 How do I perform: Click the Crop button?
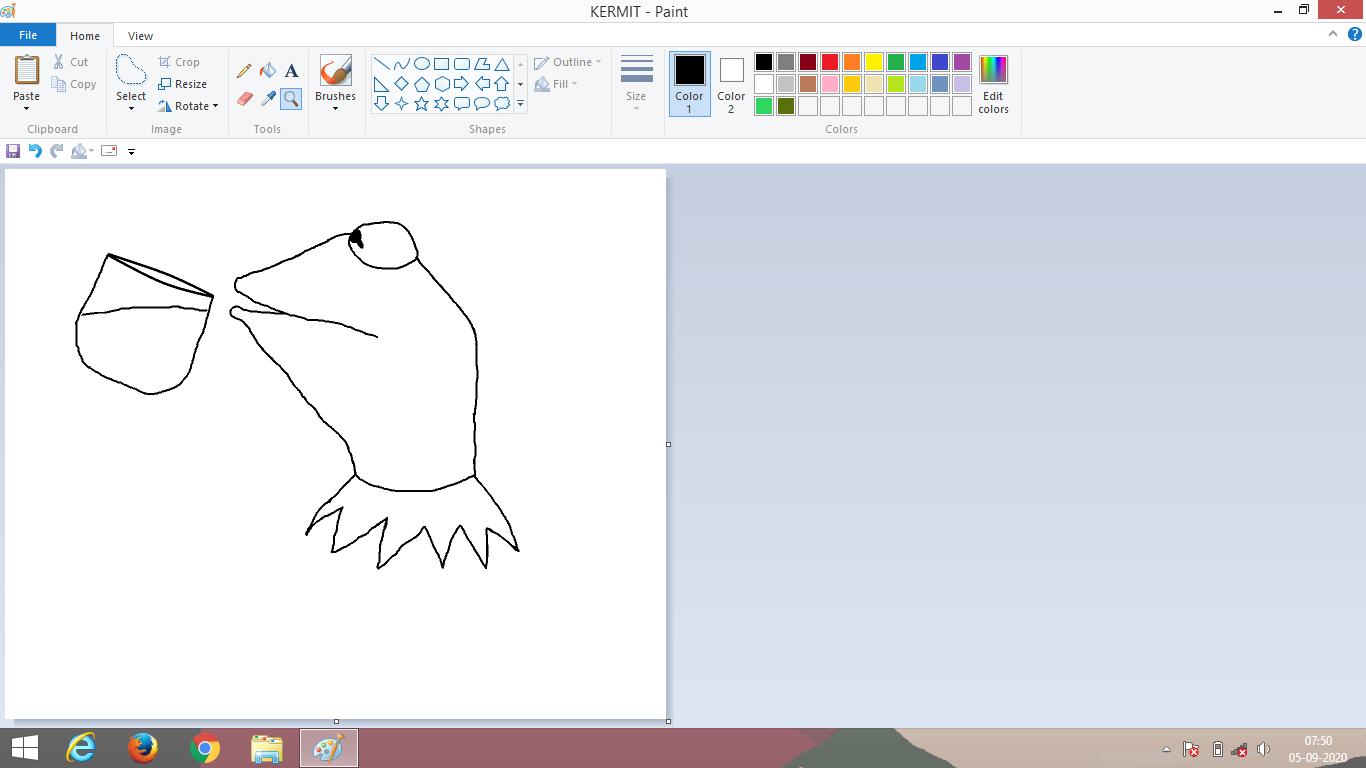179,62
